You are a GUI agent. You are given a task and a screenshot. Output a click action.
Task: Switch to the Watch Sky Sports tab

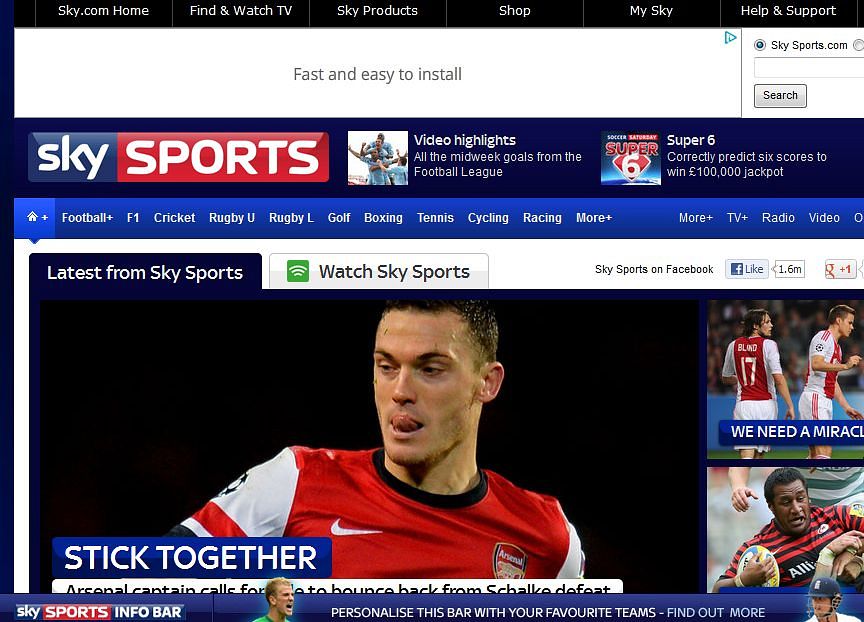pos(379,271)
